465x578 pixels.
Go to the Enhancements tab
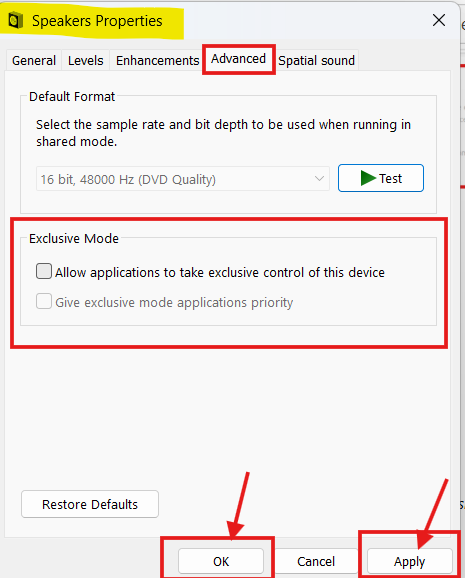[157, 60]
